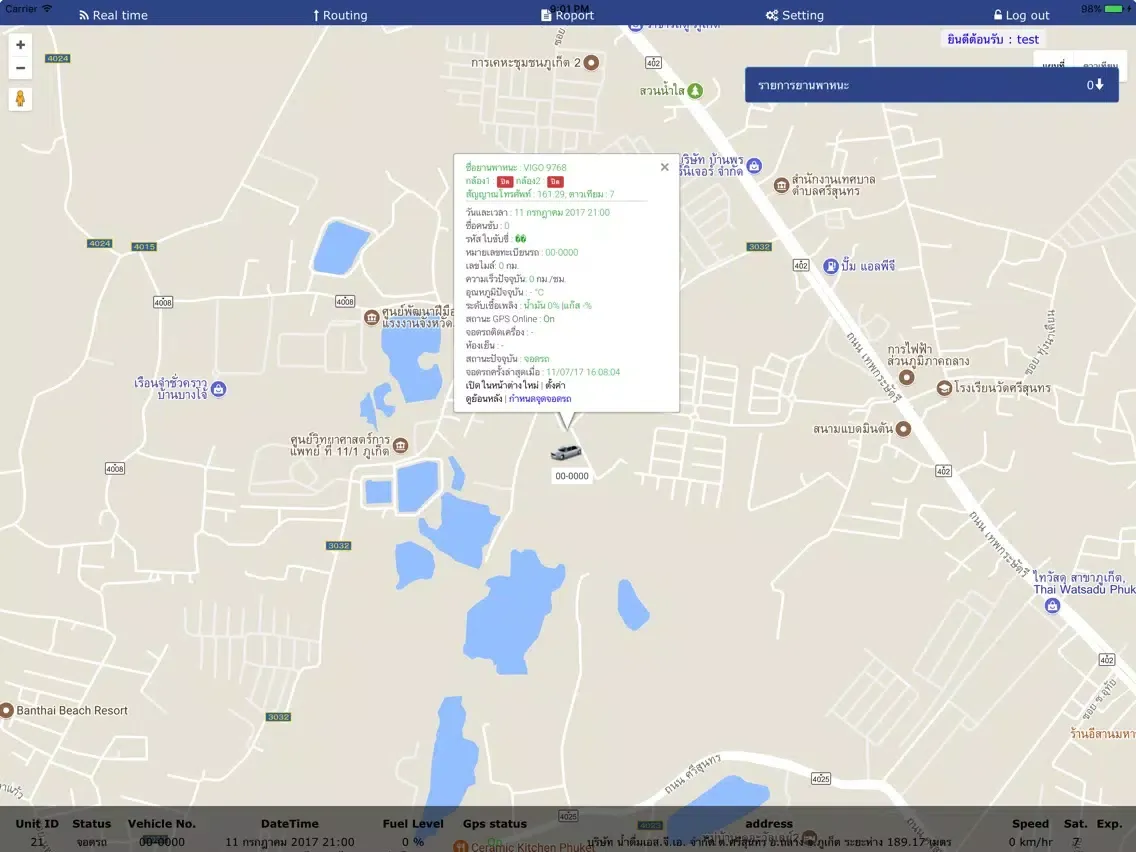Click the address column header

[x=769, y=824]
